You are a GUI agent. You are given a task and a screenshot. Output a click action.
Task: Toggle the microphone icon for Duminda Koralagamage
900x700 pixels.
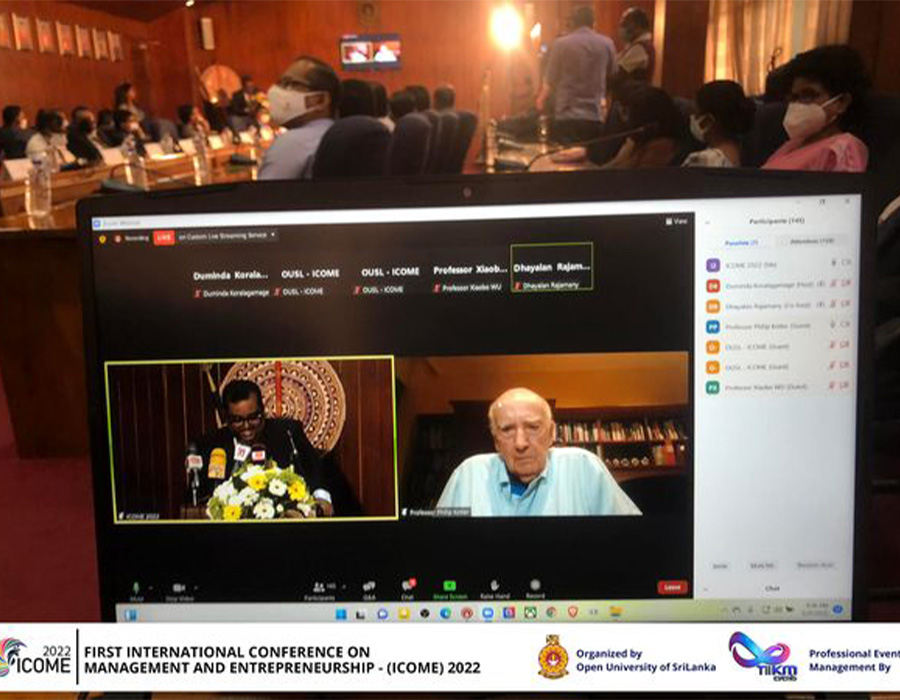(x=834, y=284)
